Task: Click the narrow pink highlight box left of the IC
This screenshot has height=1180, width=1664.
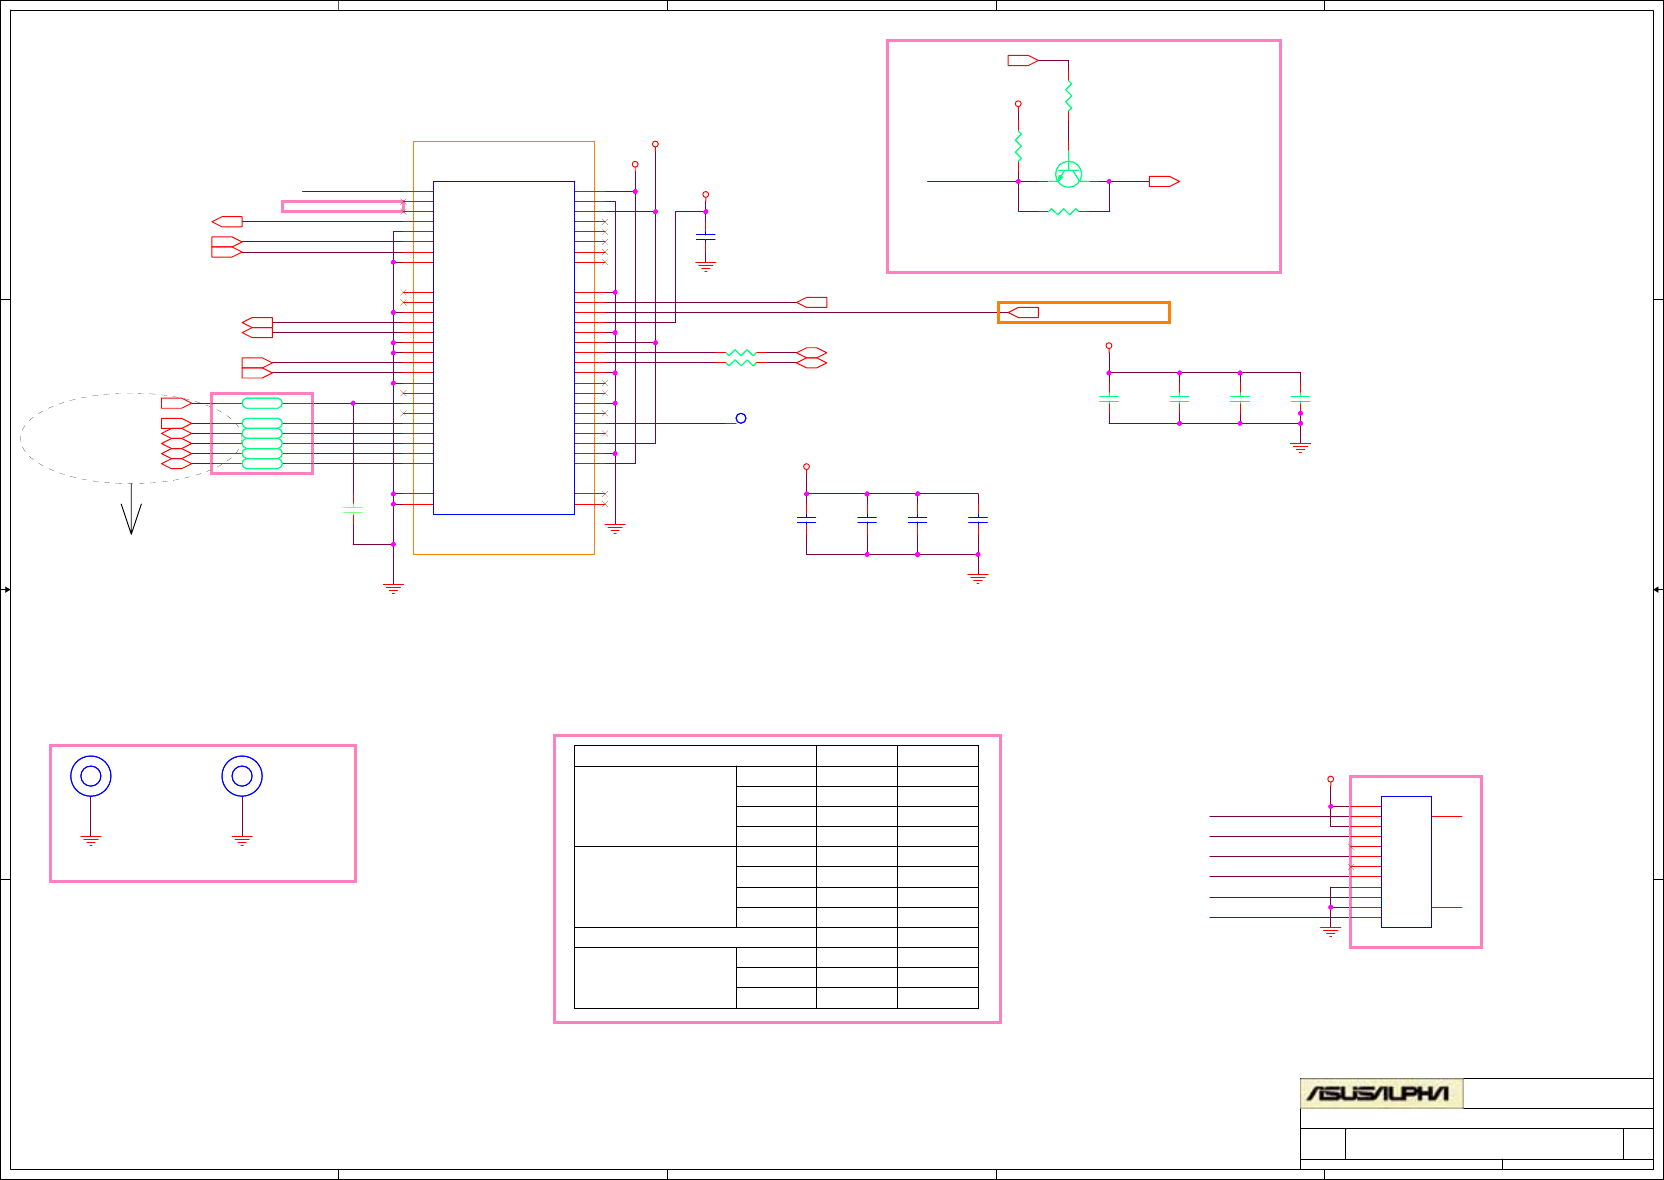Action: coord(343,206)
